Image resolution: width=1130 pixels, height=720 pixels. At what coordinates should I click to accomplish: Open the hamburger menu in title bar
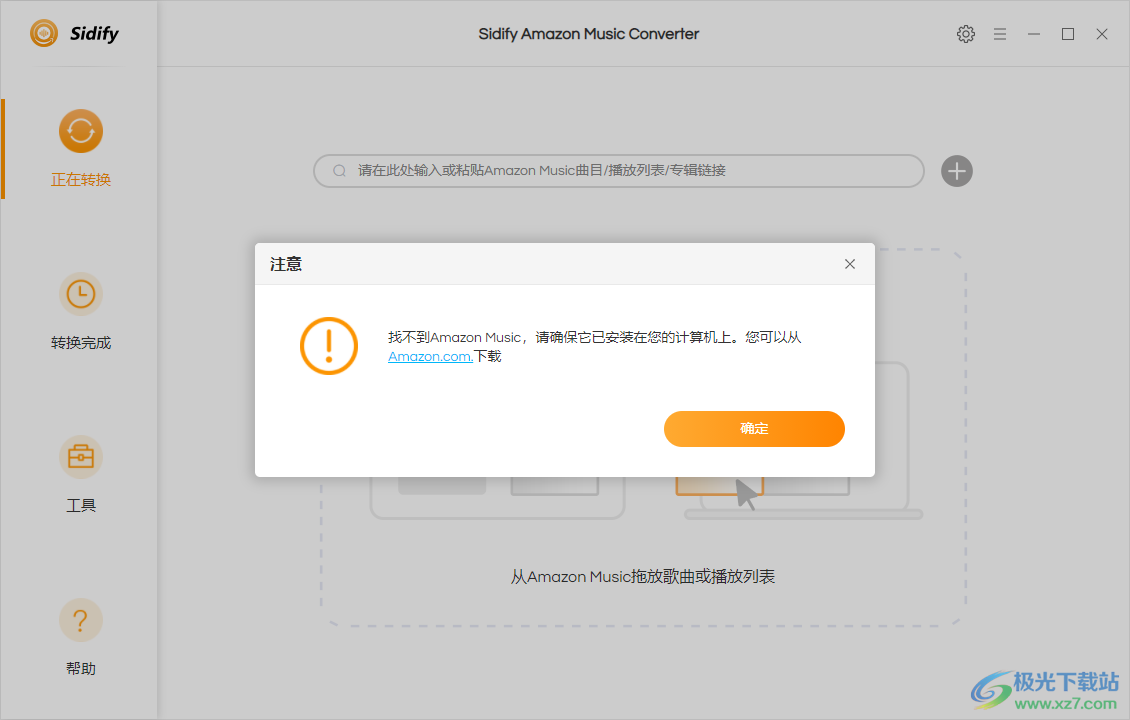point(1000,34)
